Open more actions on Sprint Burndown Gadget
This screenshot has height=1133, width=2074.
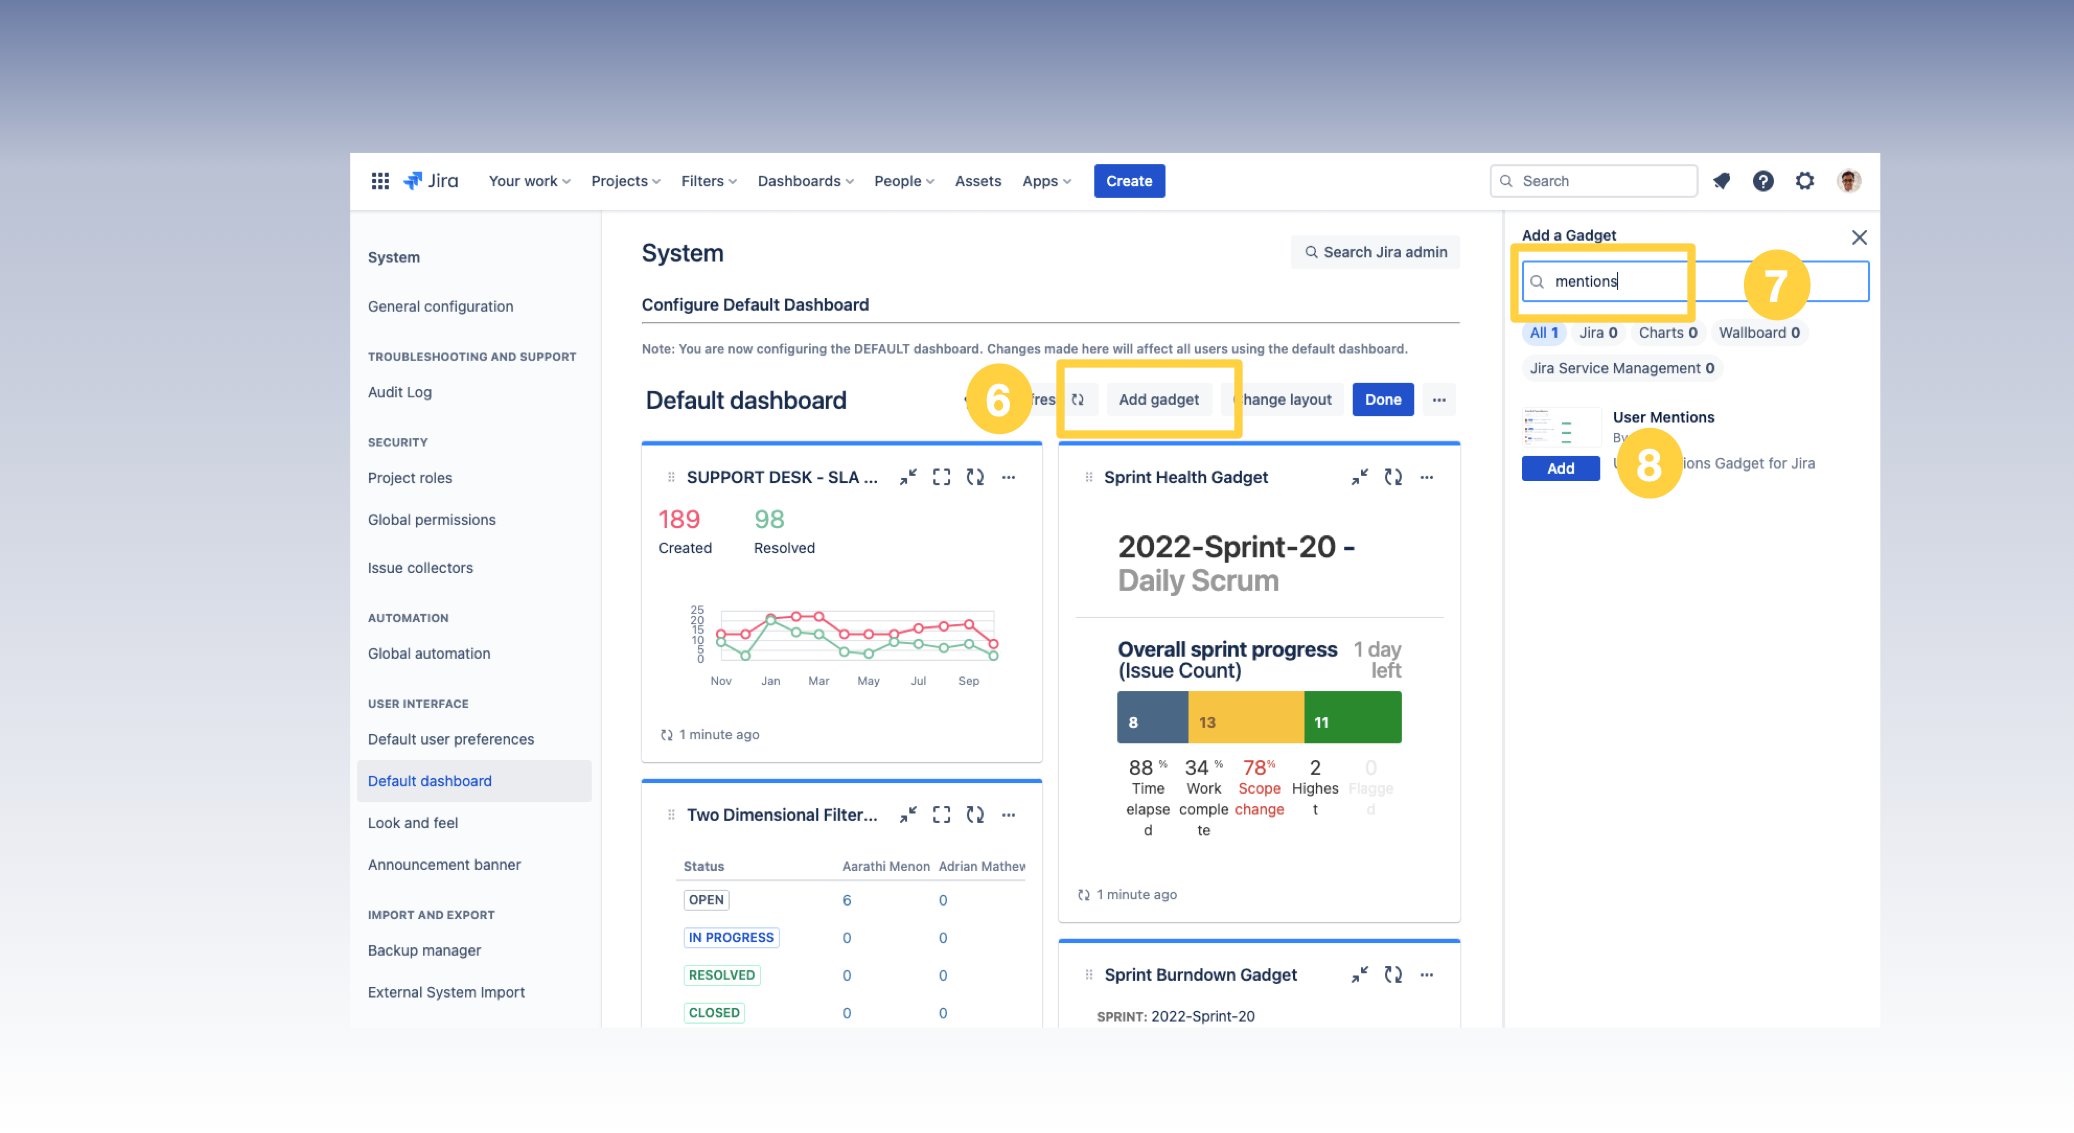pyautogui.click(x=1427, y=975)
